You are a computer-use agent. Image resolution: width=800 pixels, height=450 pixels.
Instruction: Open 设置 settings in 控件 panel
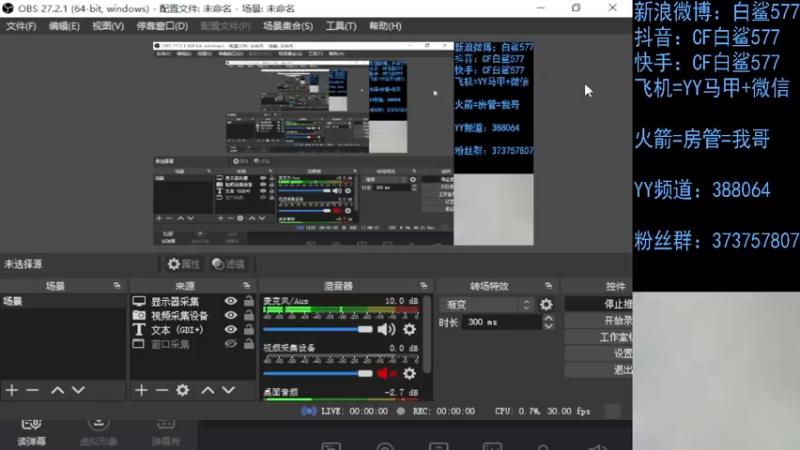click(x=598, y=353)
